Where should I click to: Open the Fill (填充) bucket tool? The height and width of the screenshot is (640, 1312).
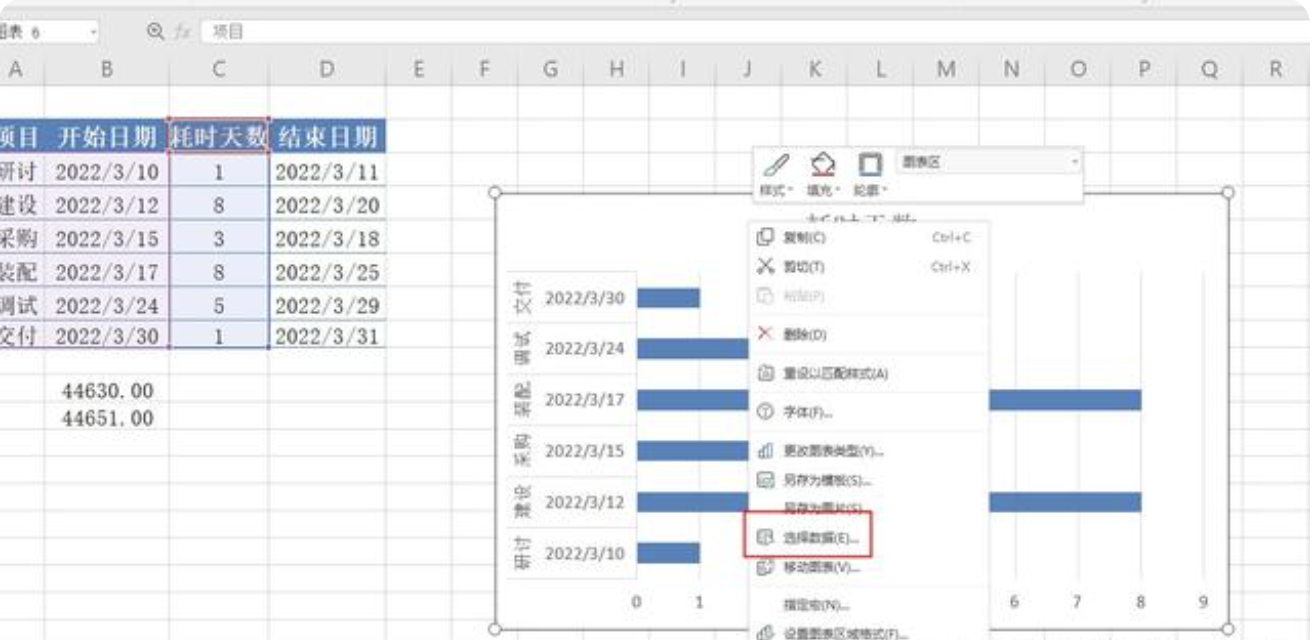pyautogui.click(x=822, y=173)
